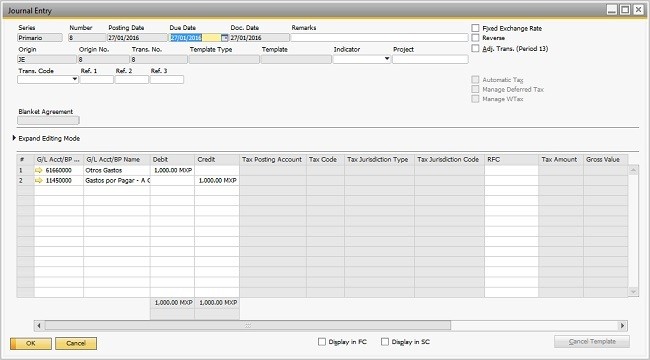This screenshot has height=360, width=650.
Task: Click the Project input field
Action: coord(430,59)
